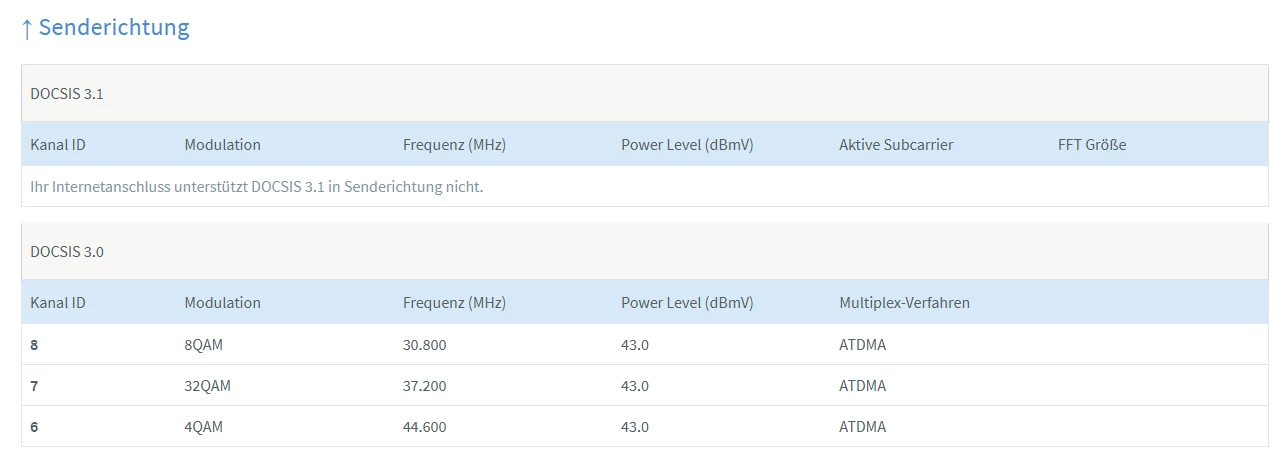1286x463 pixels.
Task: Click the up arrow beside Senderichtung
Action: [x=27, y=28]
